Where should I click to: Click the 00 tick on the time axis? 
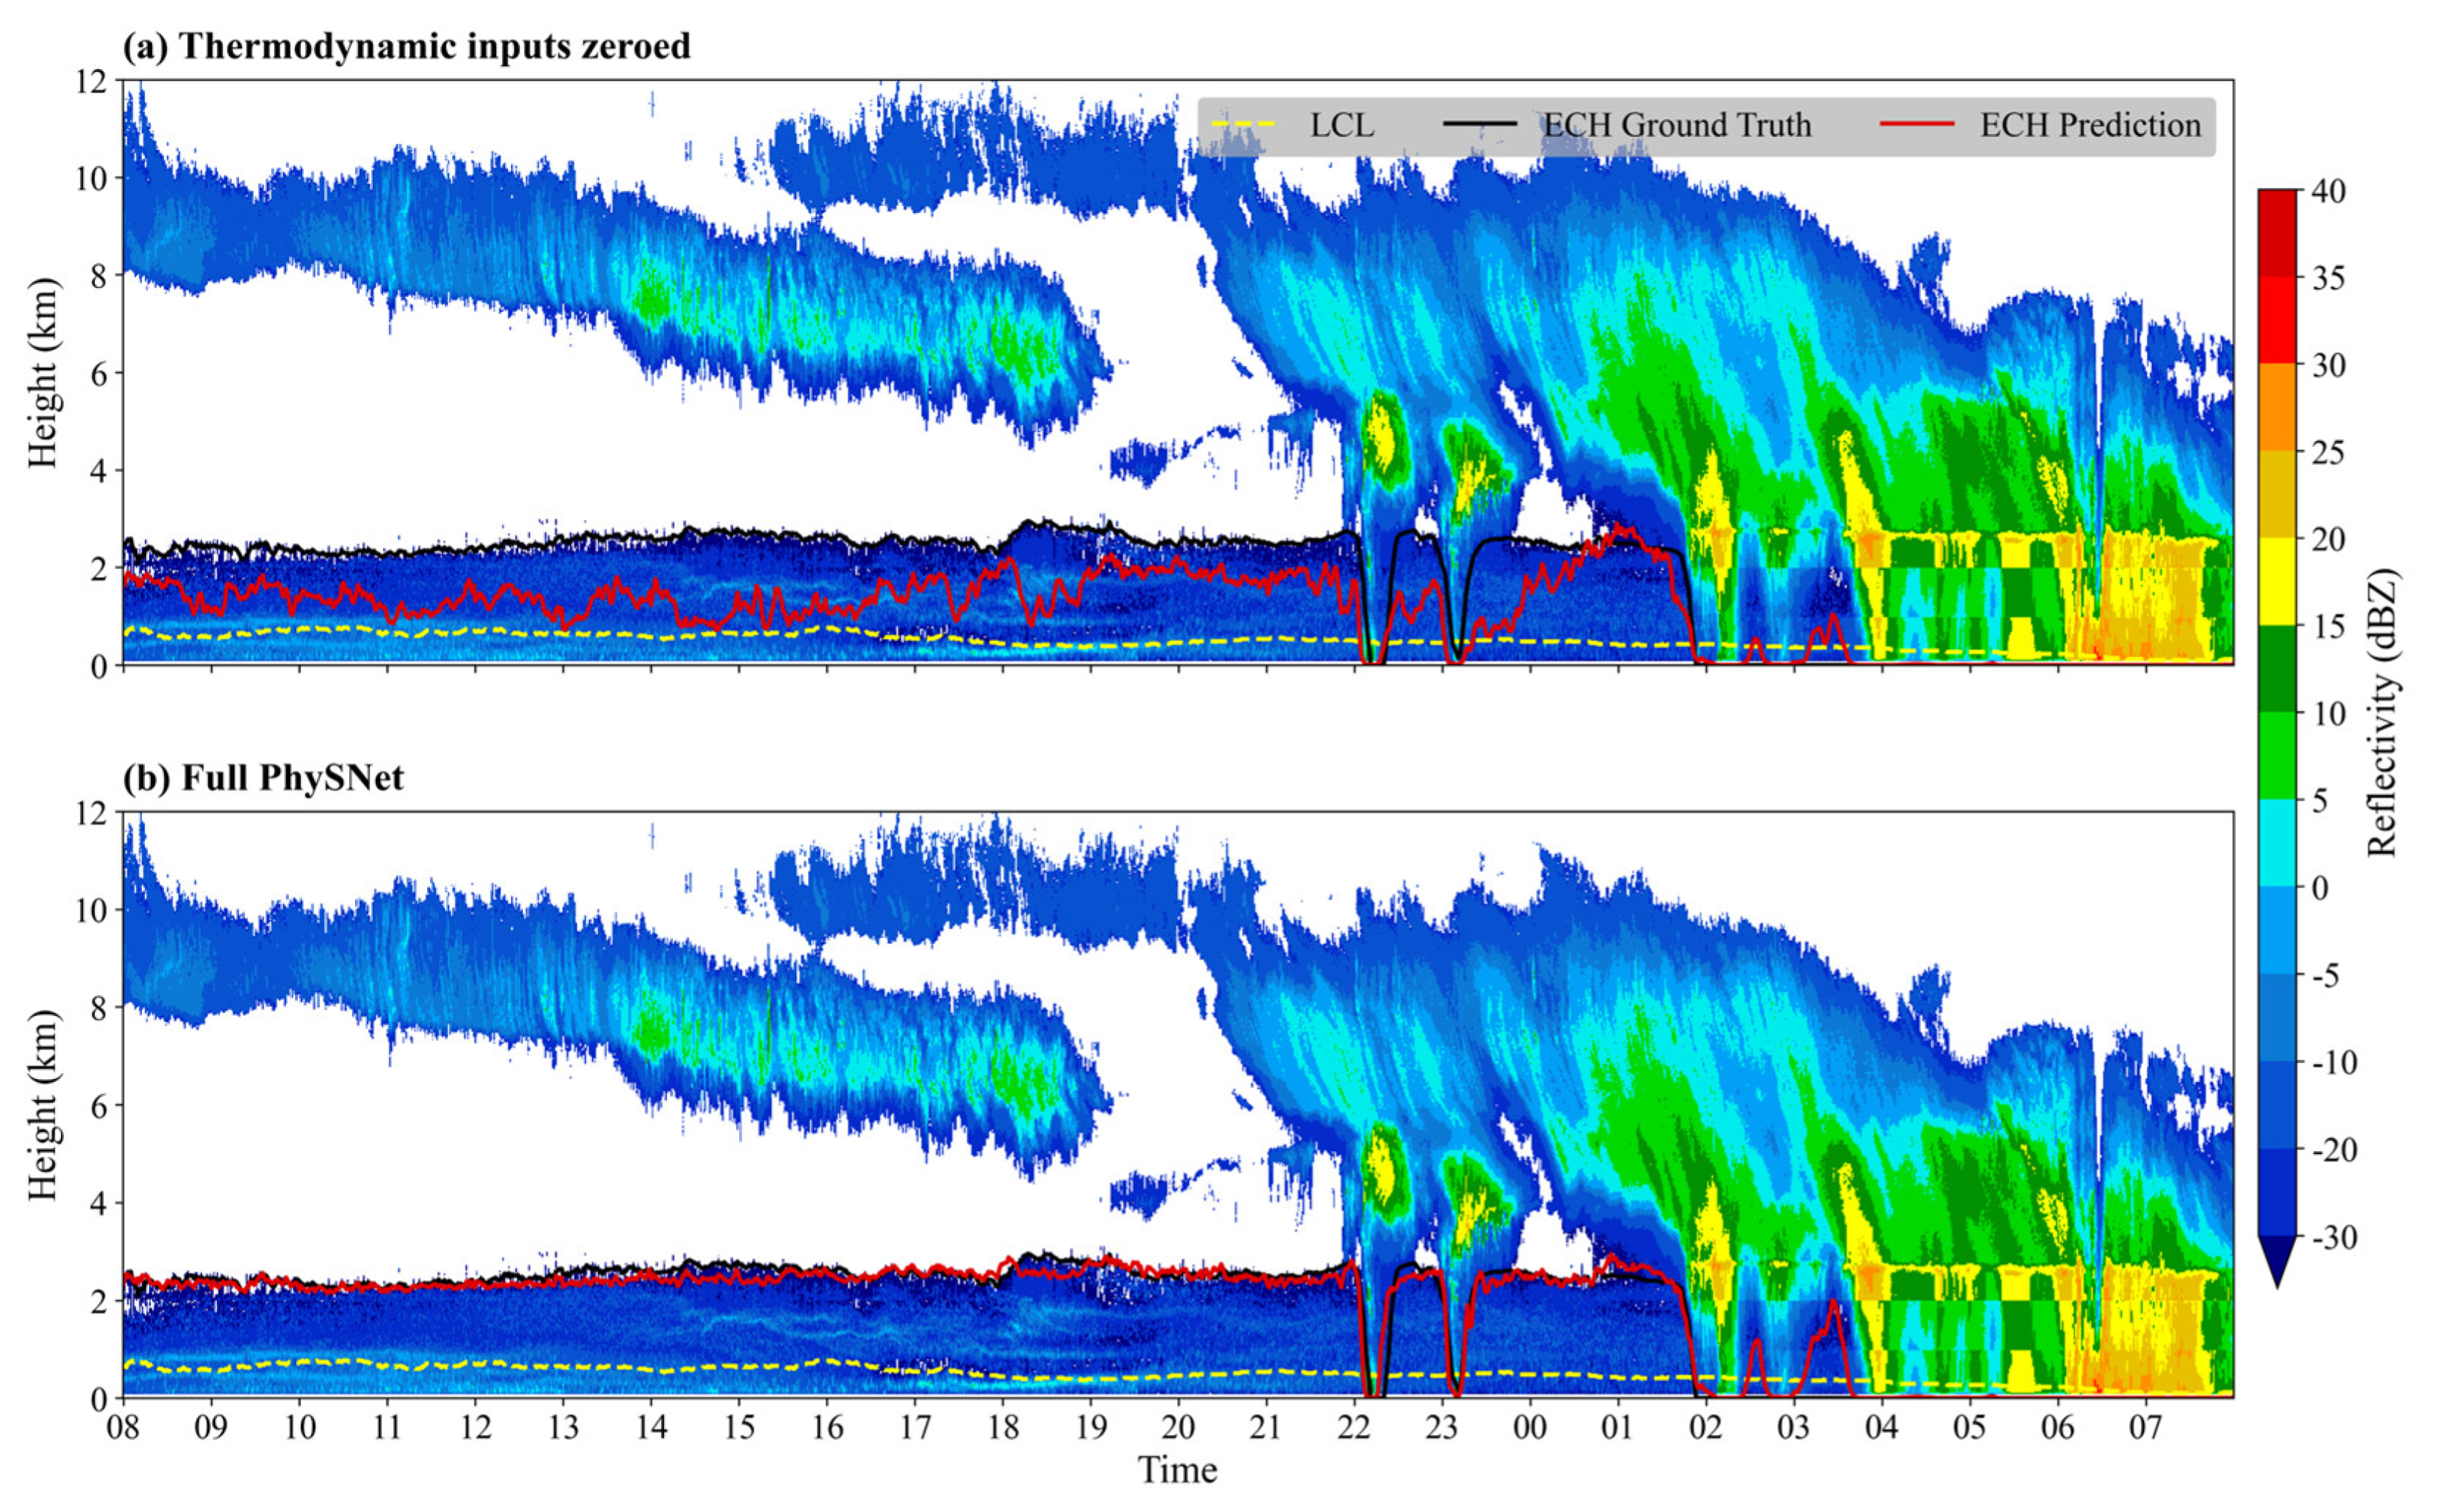(x=1530, y=1426)
